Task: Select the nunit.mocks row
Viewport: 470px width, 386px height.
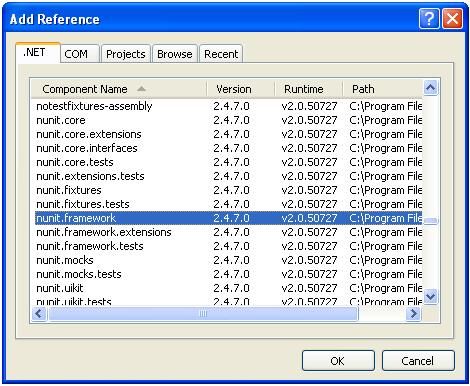Action: (x=229, y=260)
